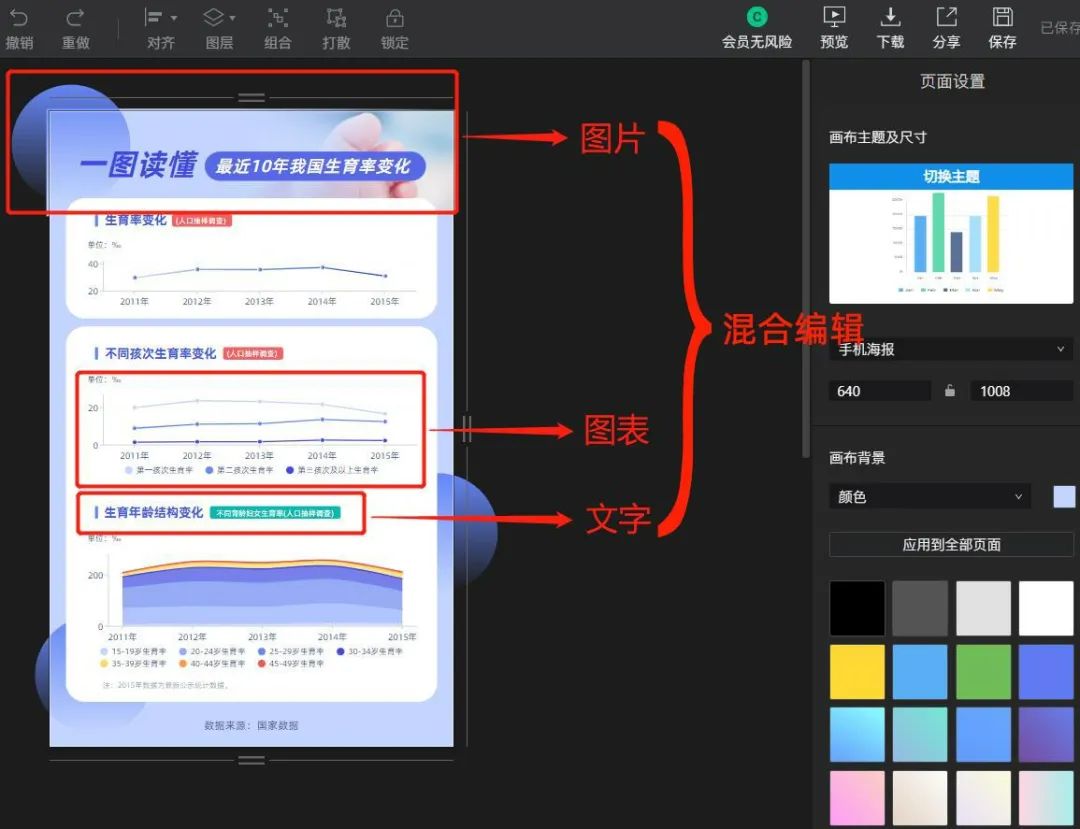Open the 手机海报 canvas size dropdown

[951, 349]
